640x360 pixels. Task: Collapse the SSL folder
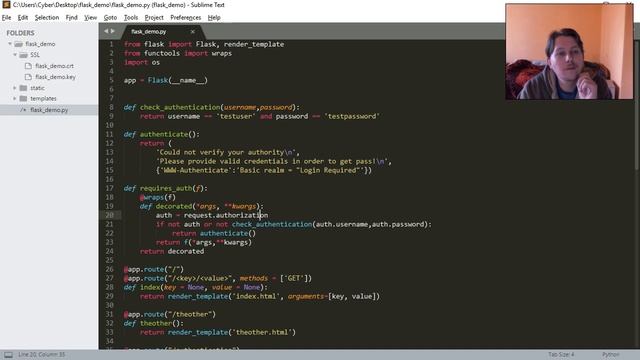(15, 55)
